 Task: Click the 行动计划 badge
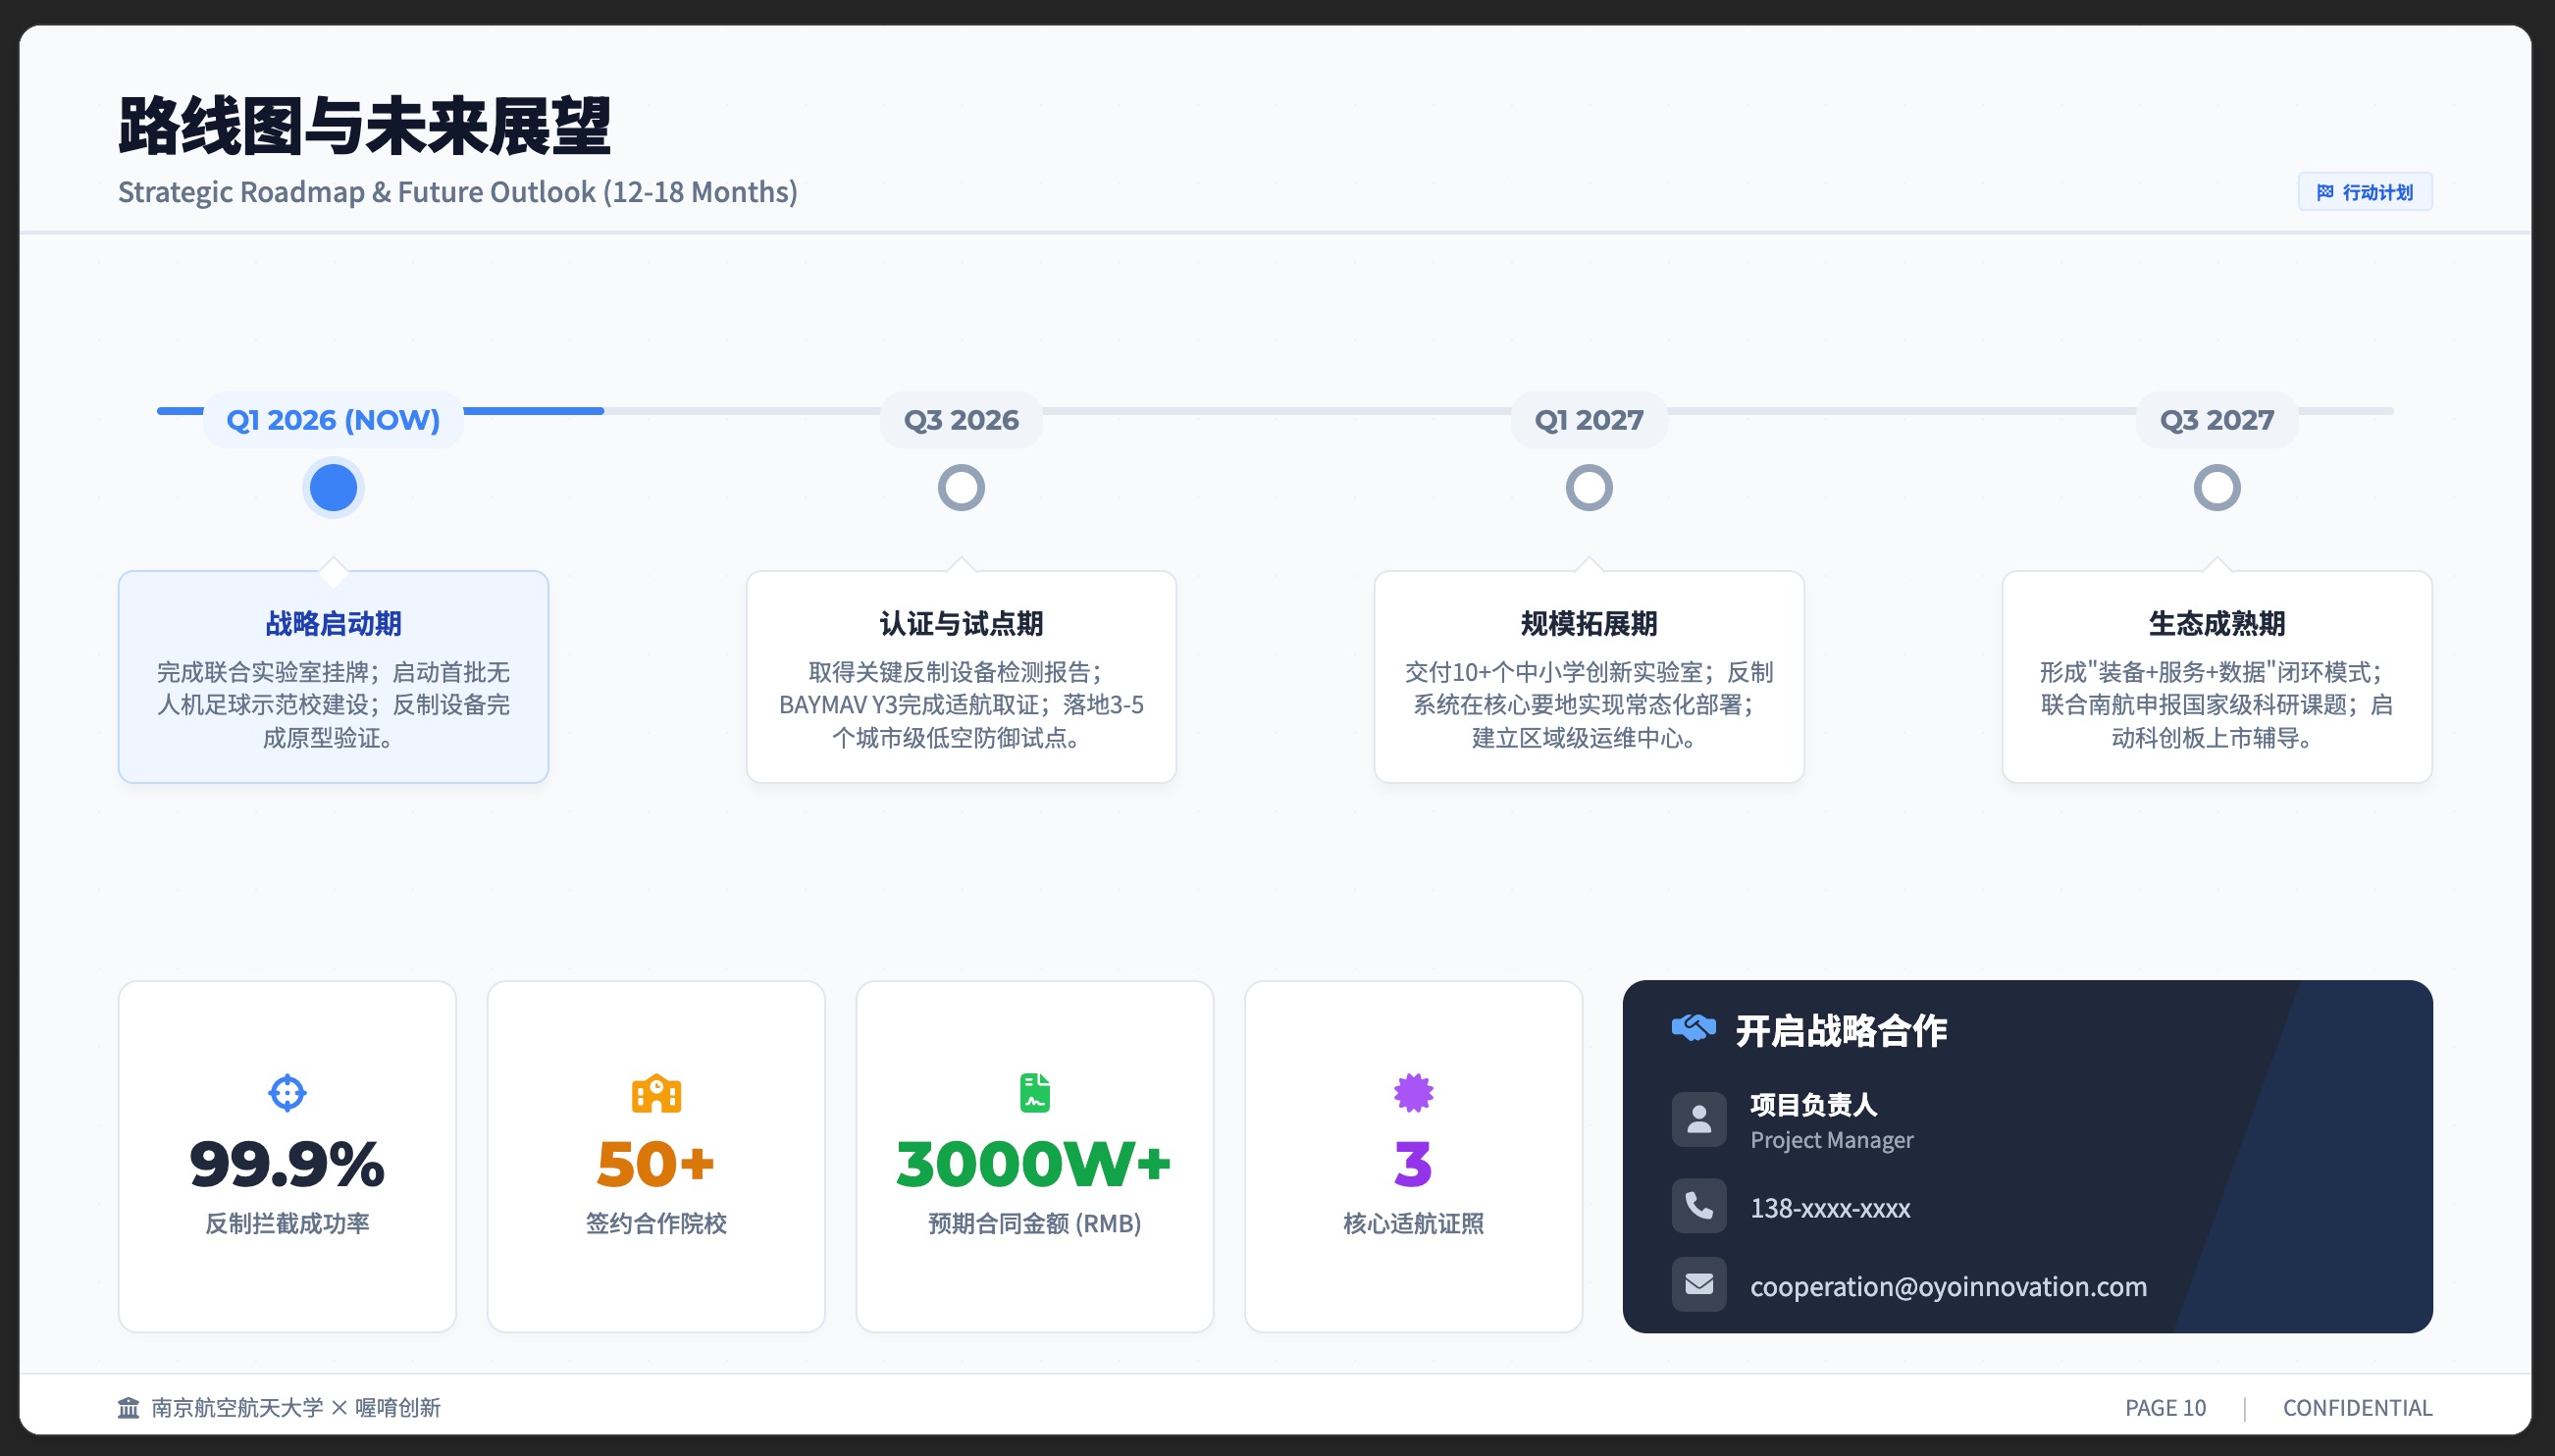pos(2365,192)
